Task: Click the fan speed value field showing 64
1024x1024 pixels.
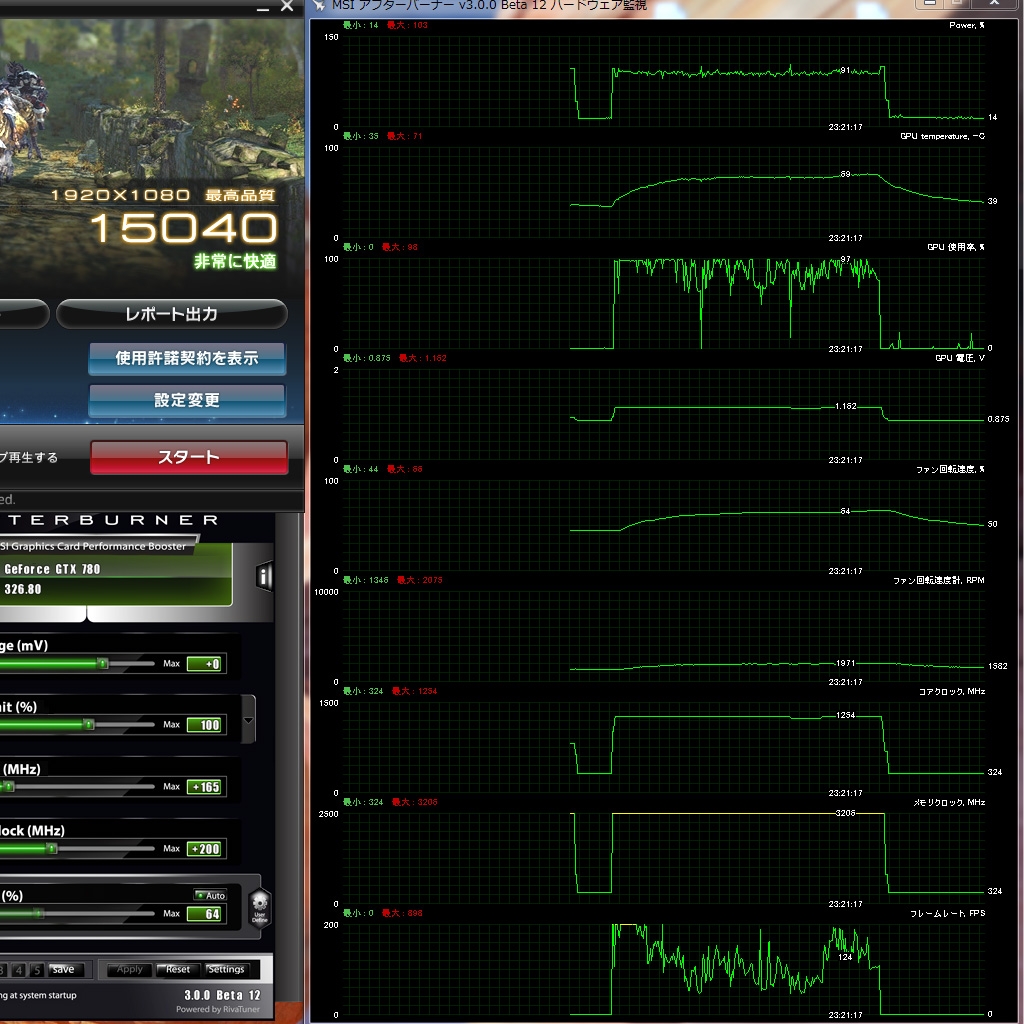Action: coord(206,914)
